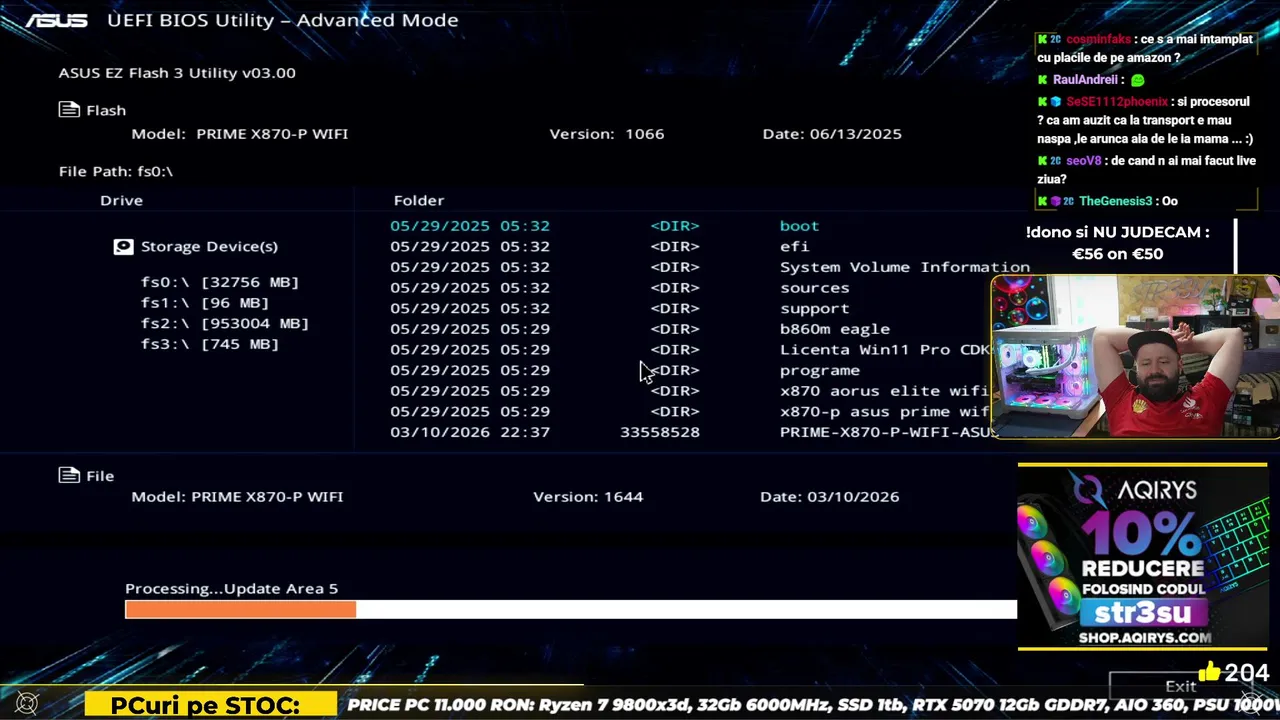This screenshot has width=1280, height=720.
Task: Click the seoV8 chat username
Action: coord(1083,161)
